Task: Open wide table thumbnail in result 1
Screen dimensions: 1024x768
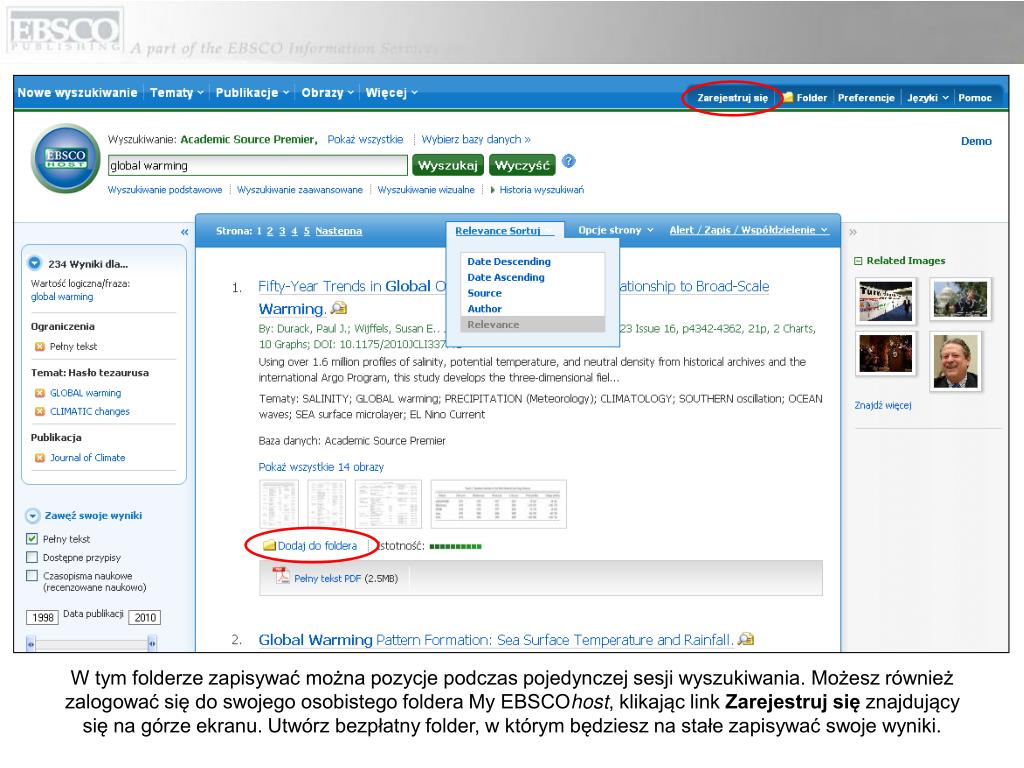Action: [x=498, y=504]
